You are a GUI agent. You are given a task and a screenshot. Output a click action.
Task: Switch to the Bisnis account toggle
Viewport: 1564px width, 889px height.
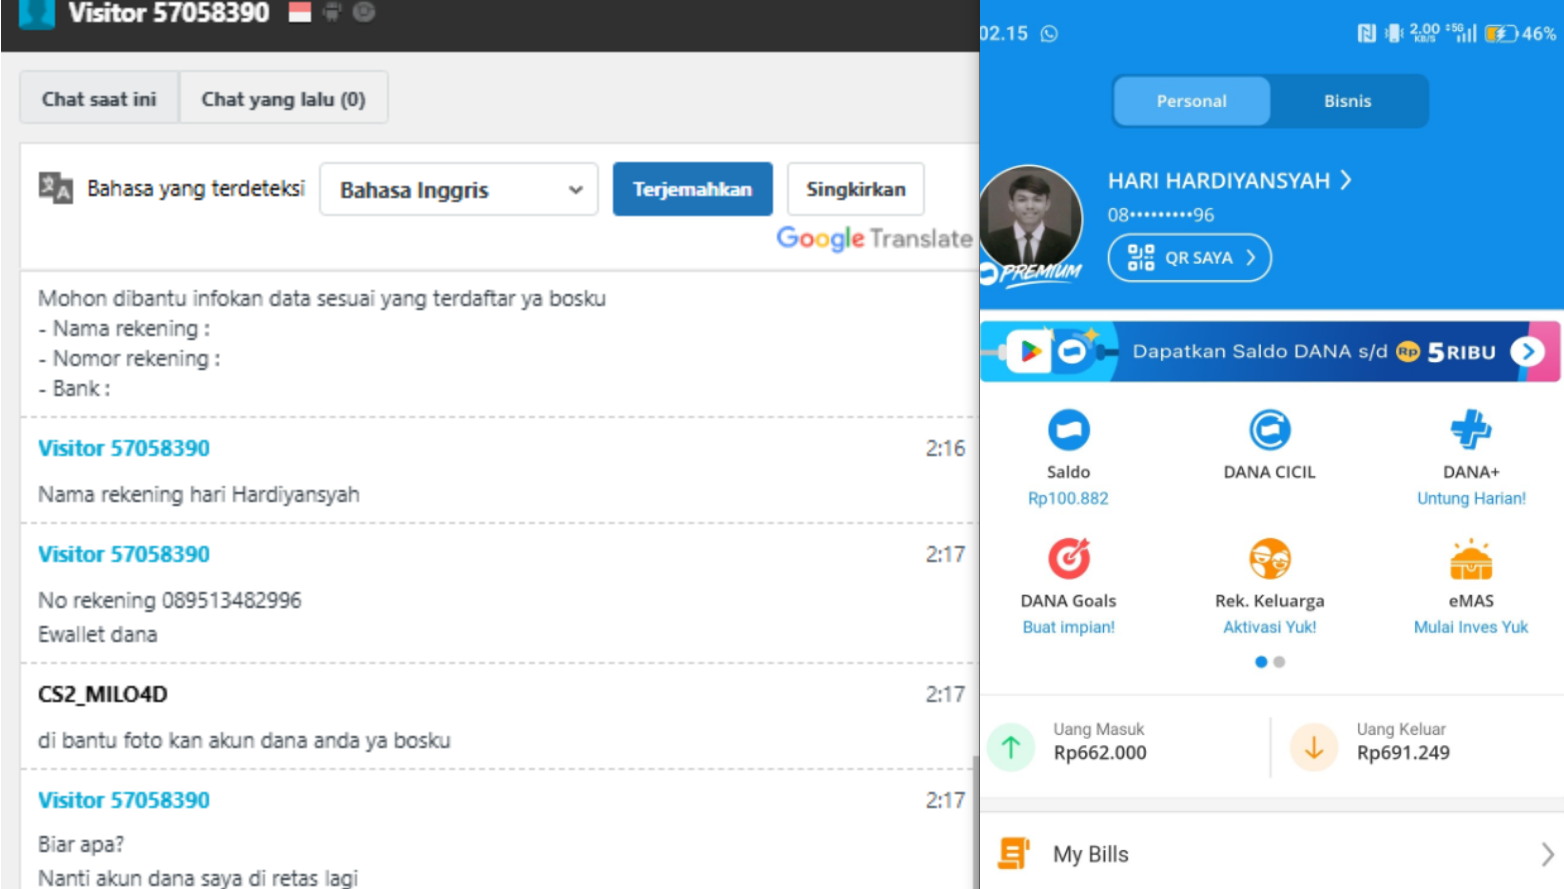click(1348, 101)
